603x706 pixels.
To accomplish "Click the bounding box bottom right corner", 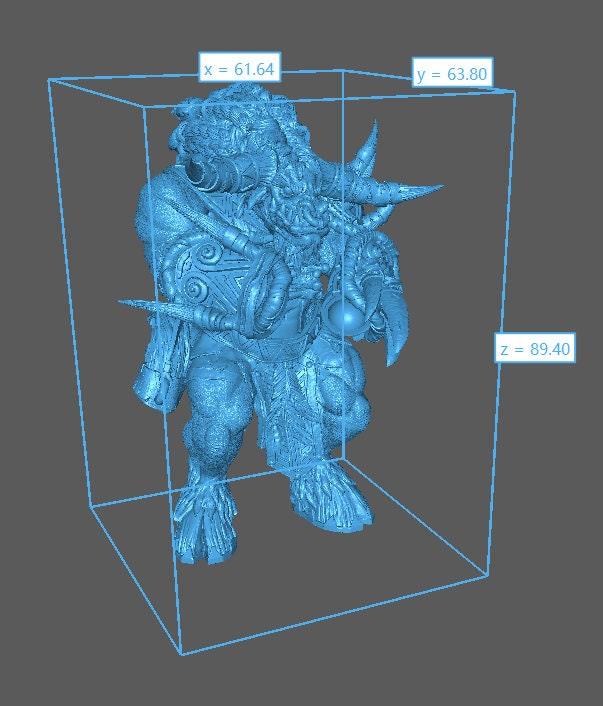I will [x=487, y=575].
